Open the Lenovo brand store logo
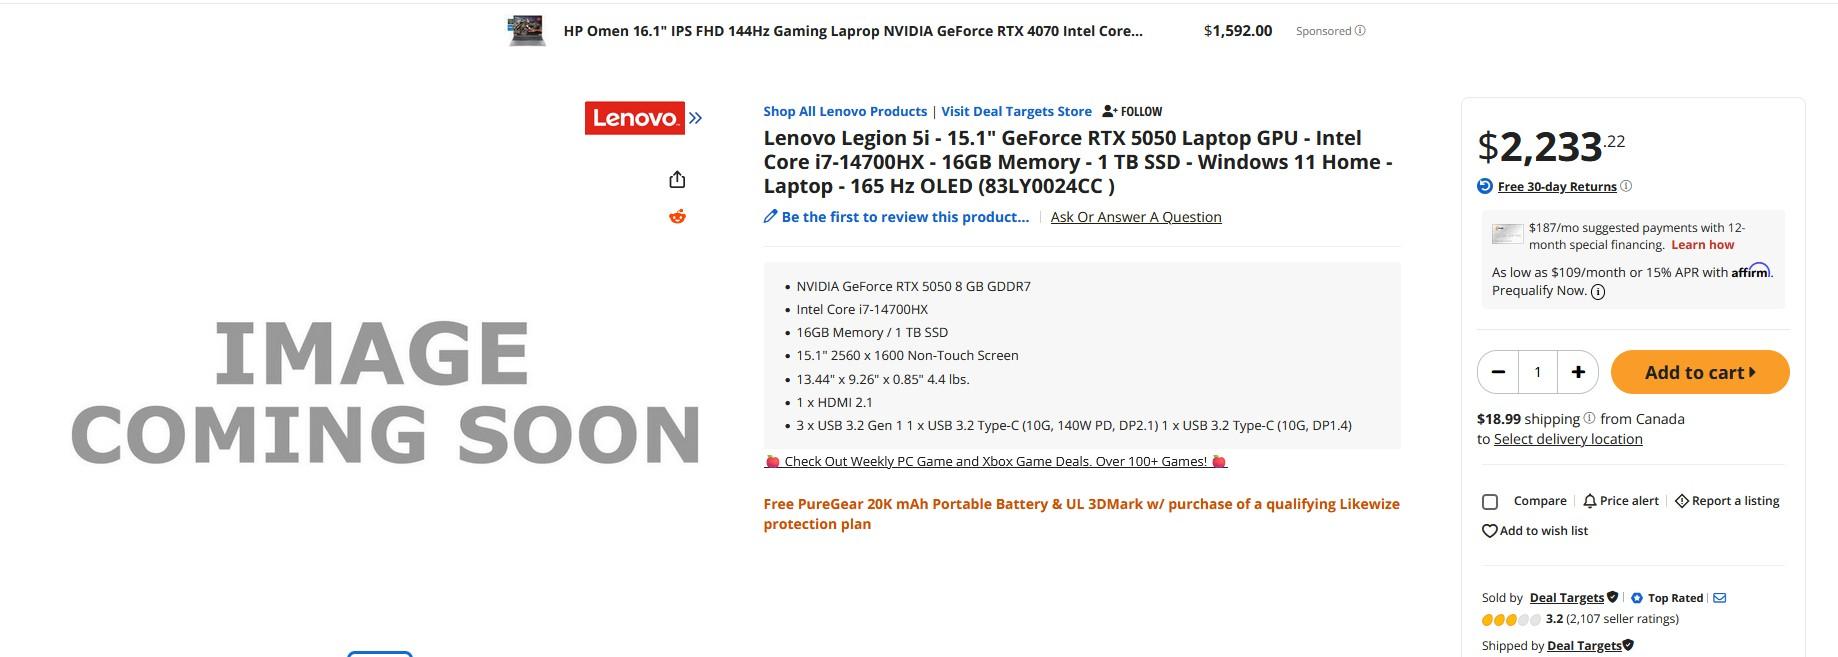 [x=635, y=117]
